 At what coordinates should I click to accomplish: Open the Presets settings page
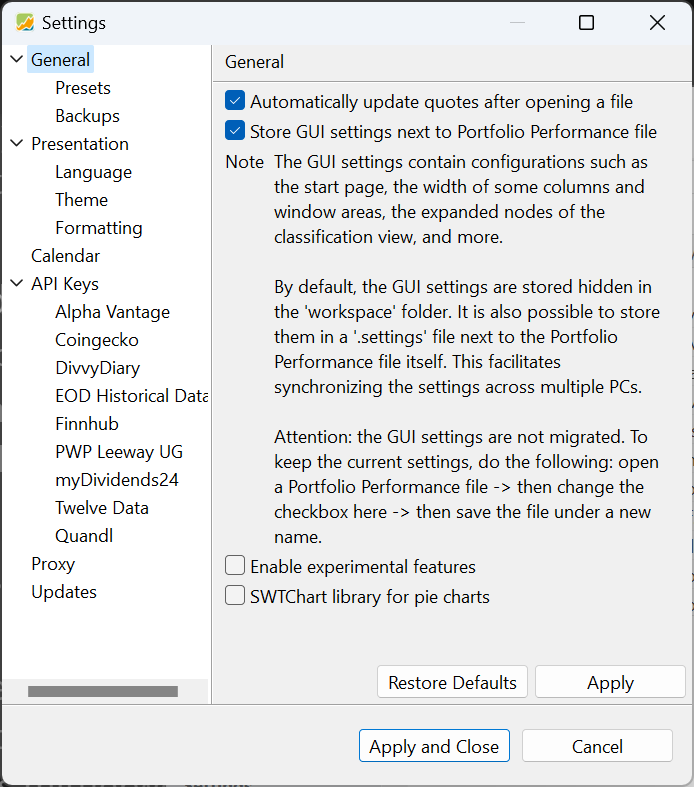pyautogui.click(x=83, y=88)
